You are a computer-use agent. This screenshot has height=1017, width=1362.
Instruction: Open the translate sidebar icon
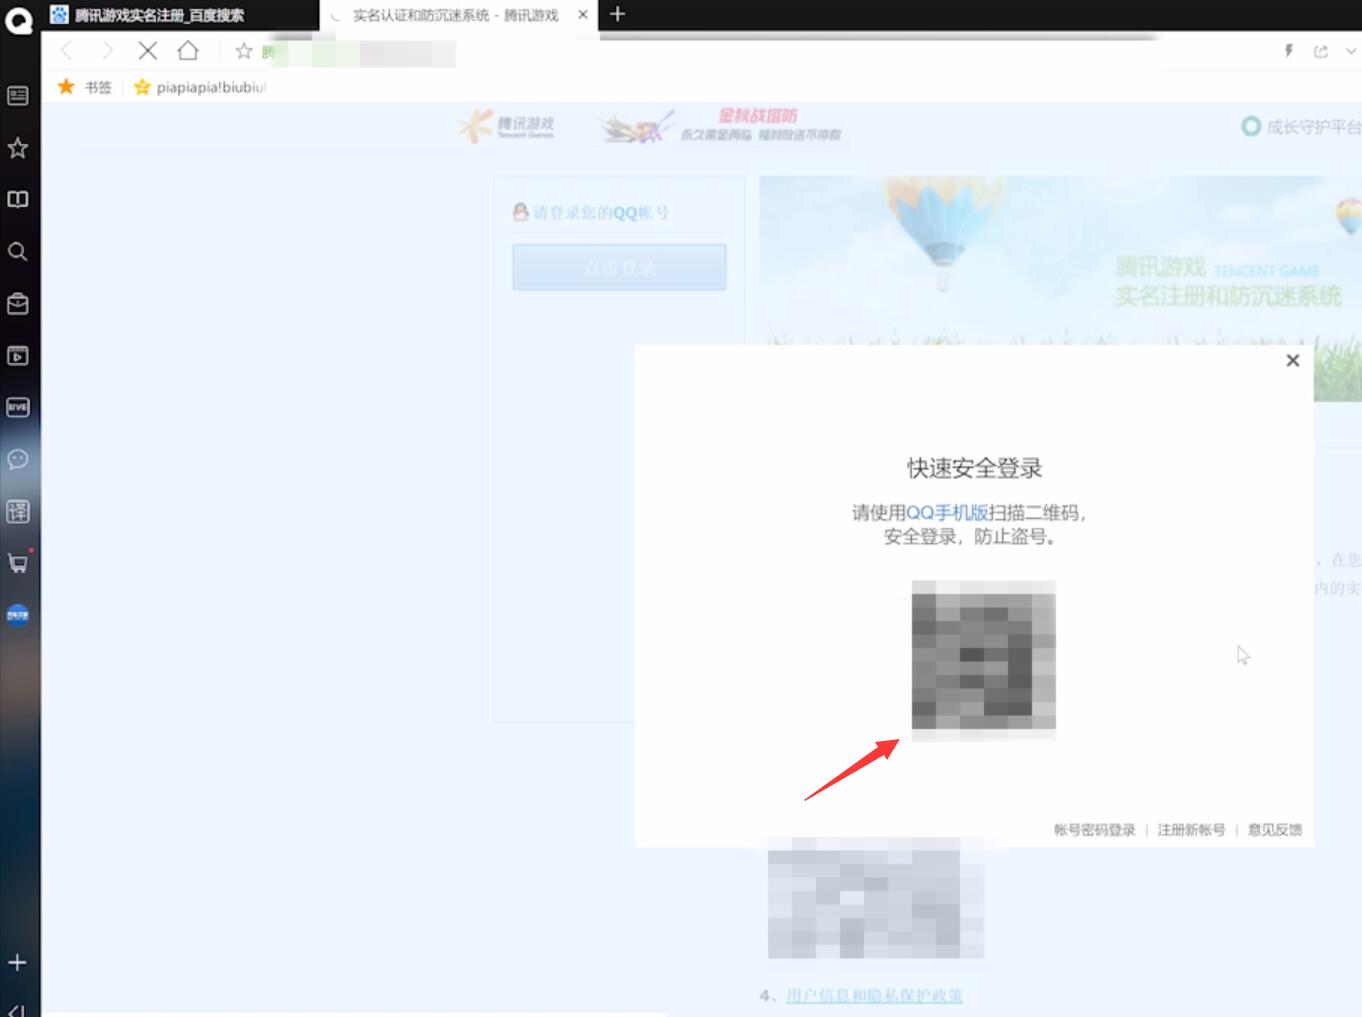pos(18,511)
